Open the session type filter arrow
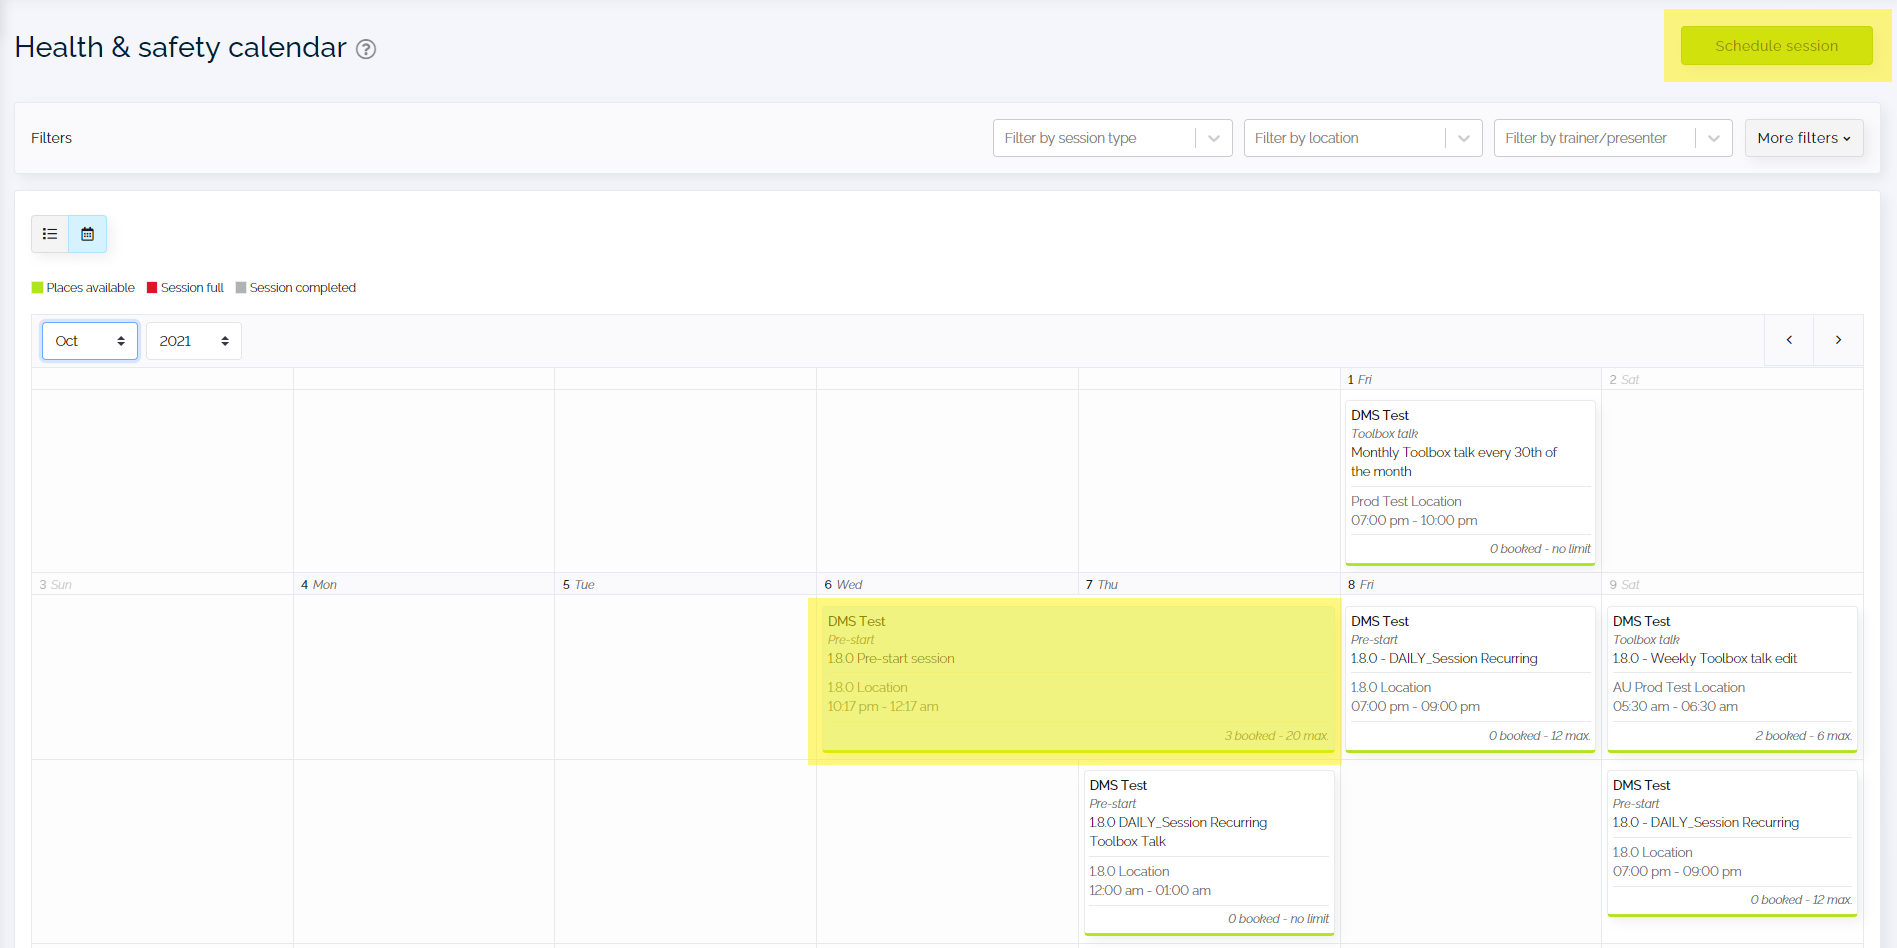The height and width of the screenshot is (948, 1897). click(x=1213, y=137)
